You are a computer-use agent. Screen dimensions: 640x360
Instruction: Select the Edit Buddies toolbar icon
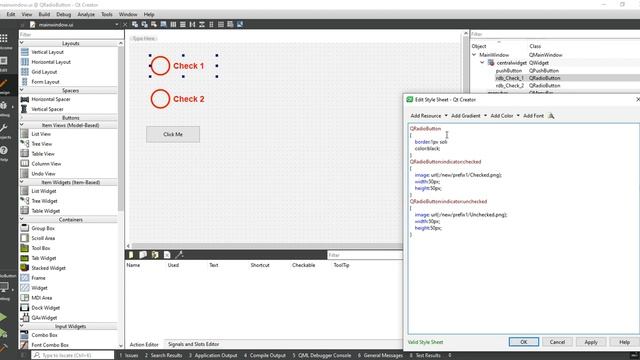pos(154,24)
